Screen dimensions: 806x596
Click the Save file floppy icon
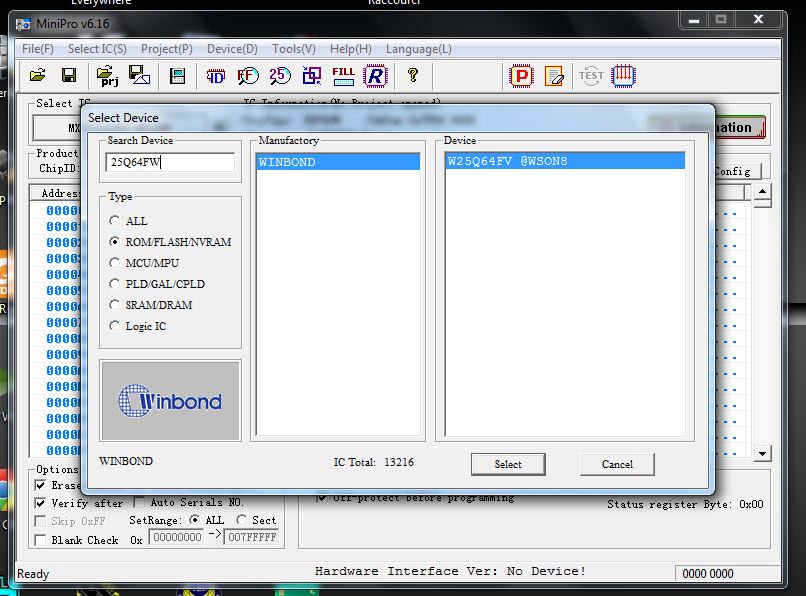(69, 76)
